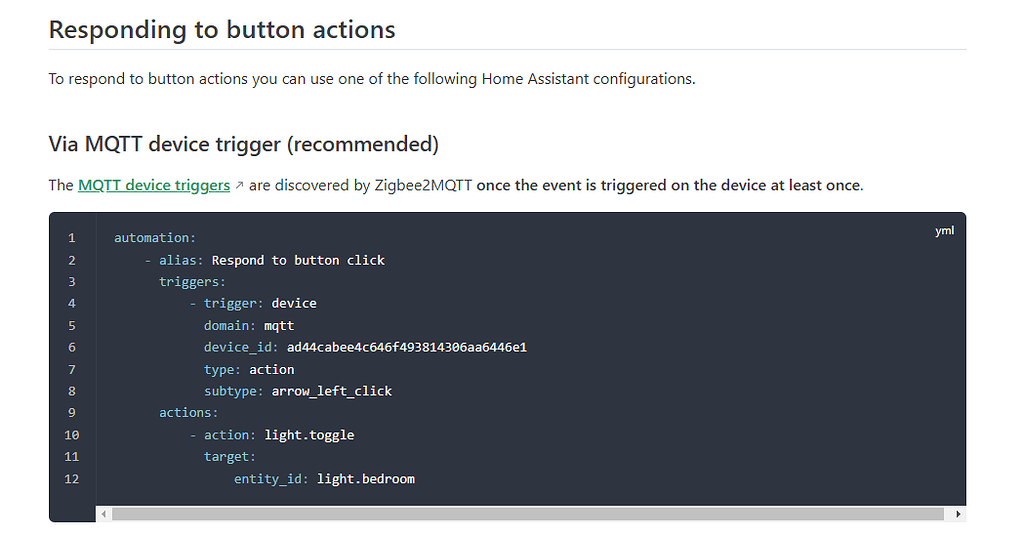
Task: Click the light.bedroom entity value
Action: point(366,479)
